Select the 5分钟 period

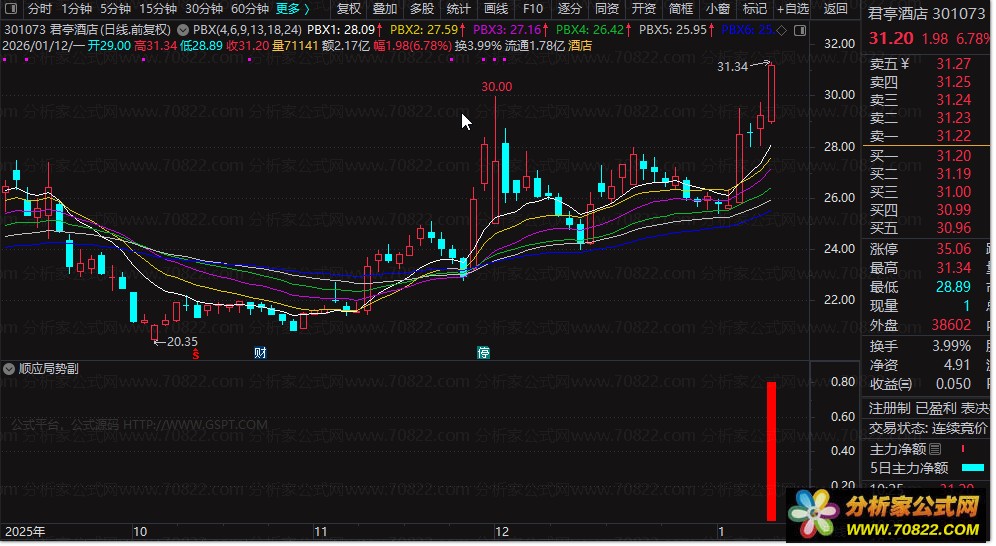tap(115, 9)
